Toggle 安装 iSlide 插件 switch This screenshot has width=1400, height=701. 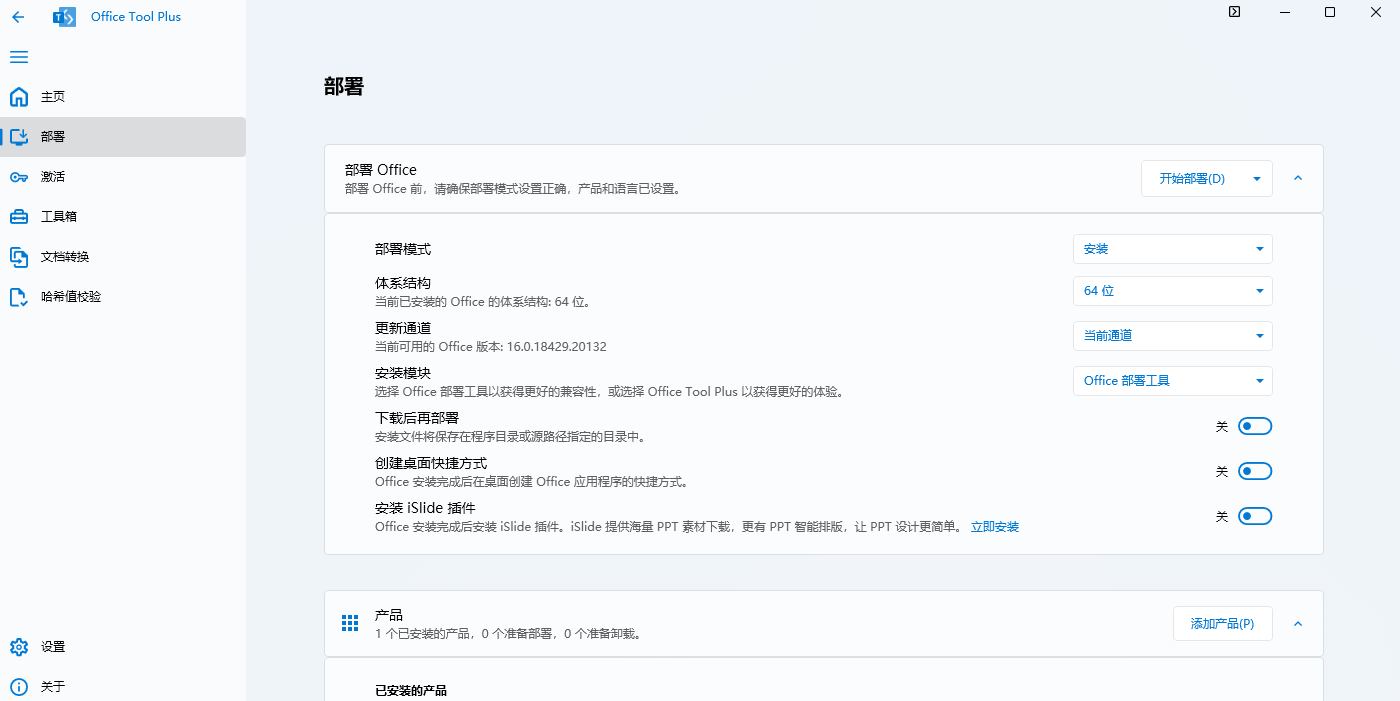(x=1254, y=516)
